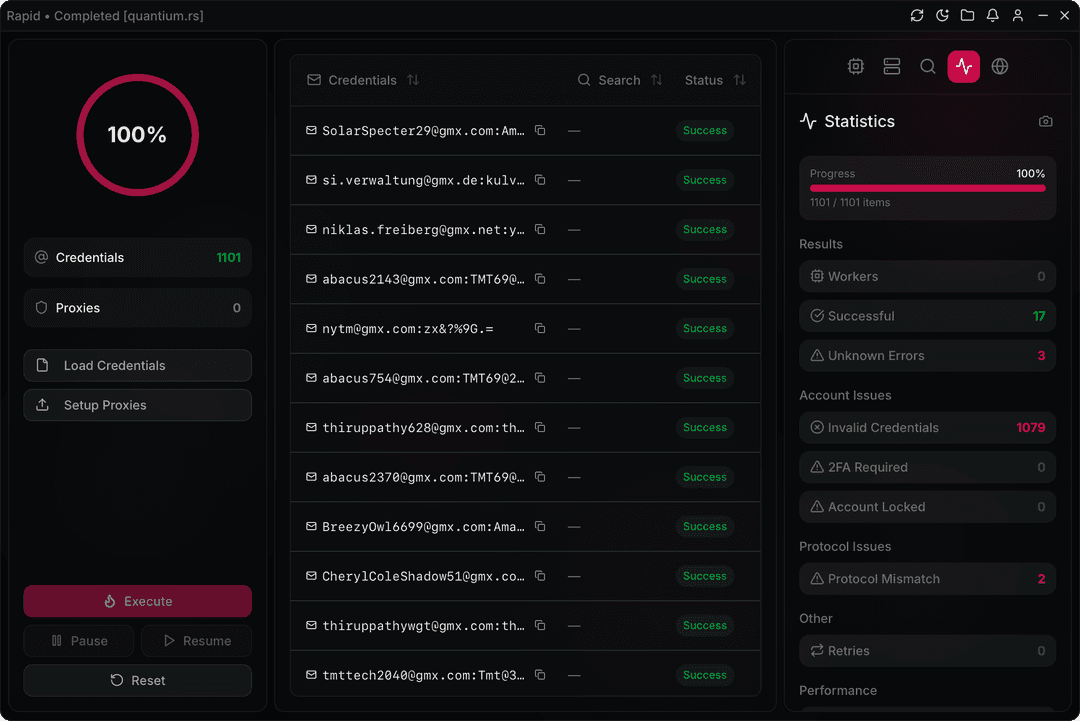Open the magnifier tab in right panel
This screenshot has height=721, width=1080.
(928, 66)
